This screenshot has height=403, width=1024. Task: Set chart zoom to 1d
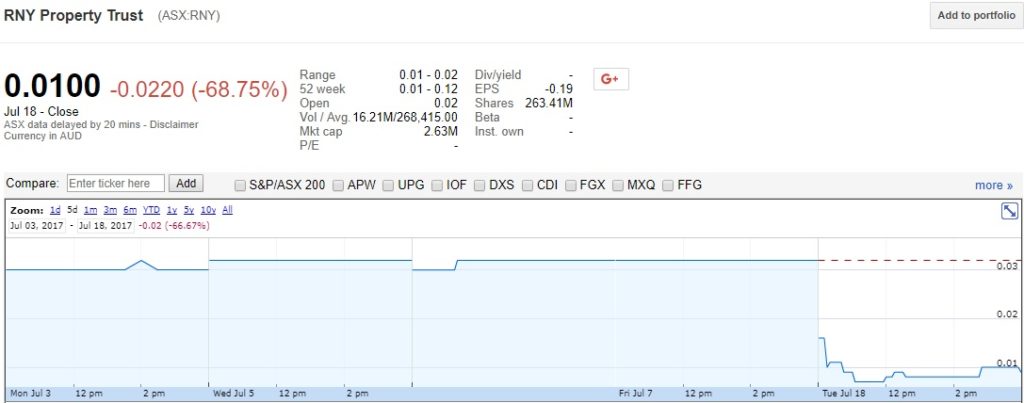[x=56, y=210]
